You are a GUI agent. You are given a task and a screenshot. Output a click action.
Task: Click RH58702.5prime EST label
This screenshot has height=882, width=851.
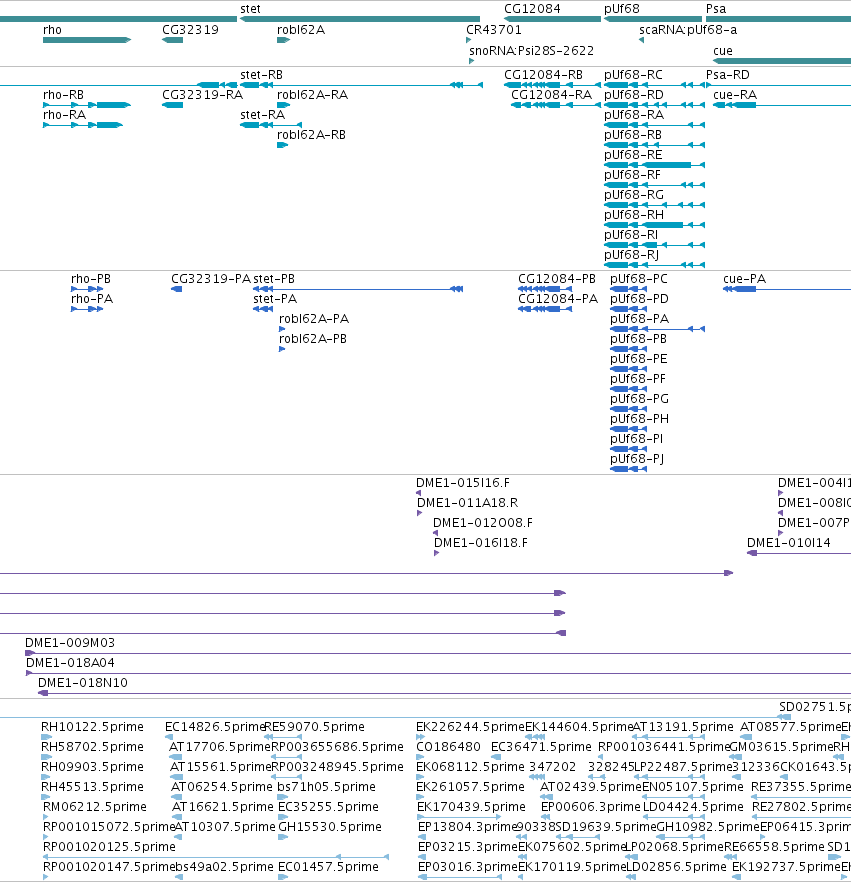pos(92,747)
